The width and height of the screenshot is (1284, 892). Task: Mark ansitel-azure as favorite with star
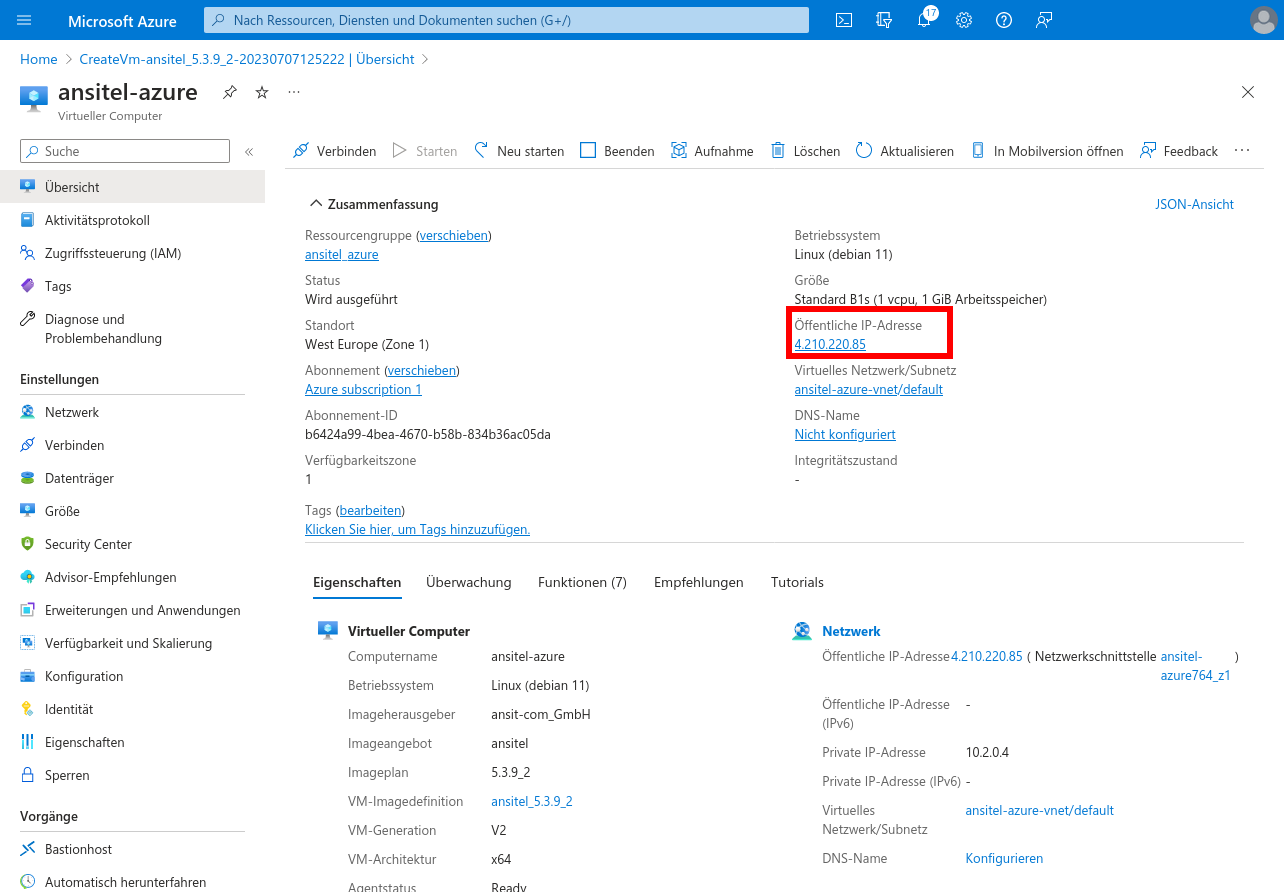pyautogui.click(x=262, y=92)
